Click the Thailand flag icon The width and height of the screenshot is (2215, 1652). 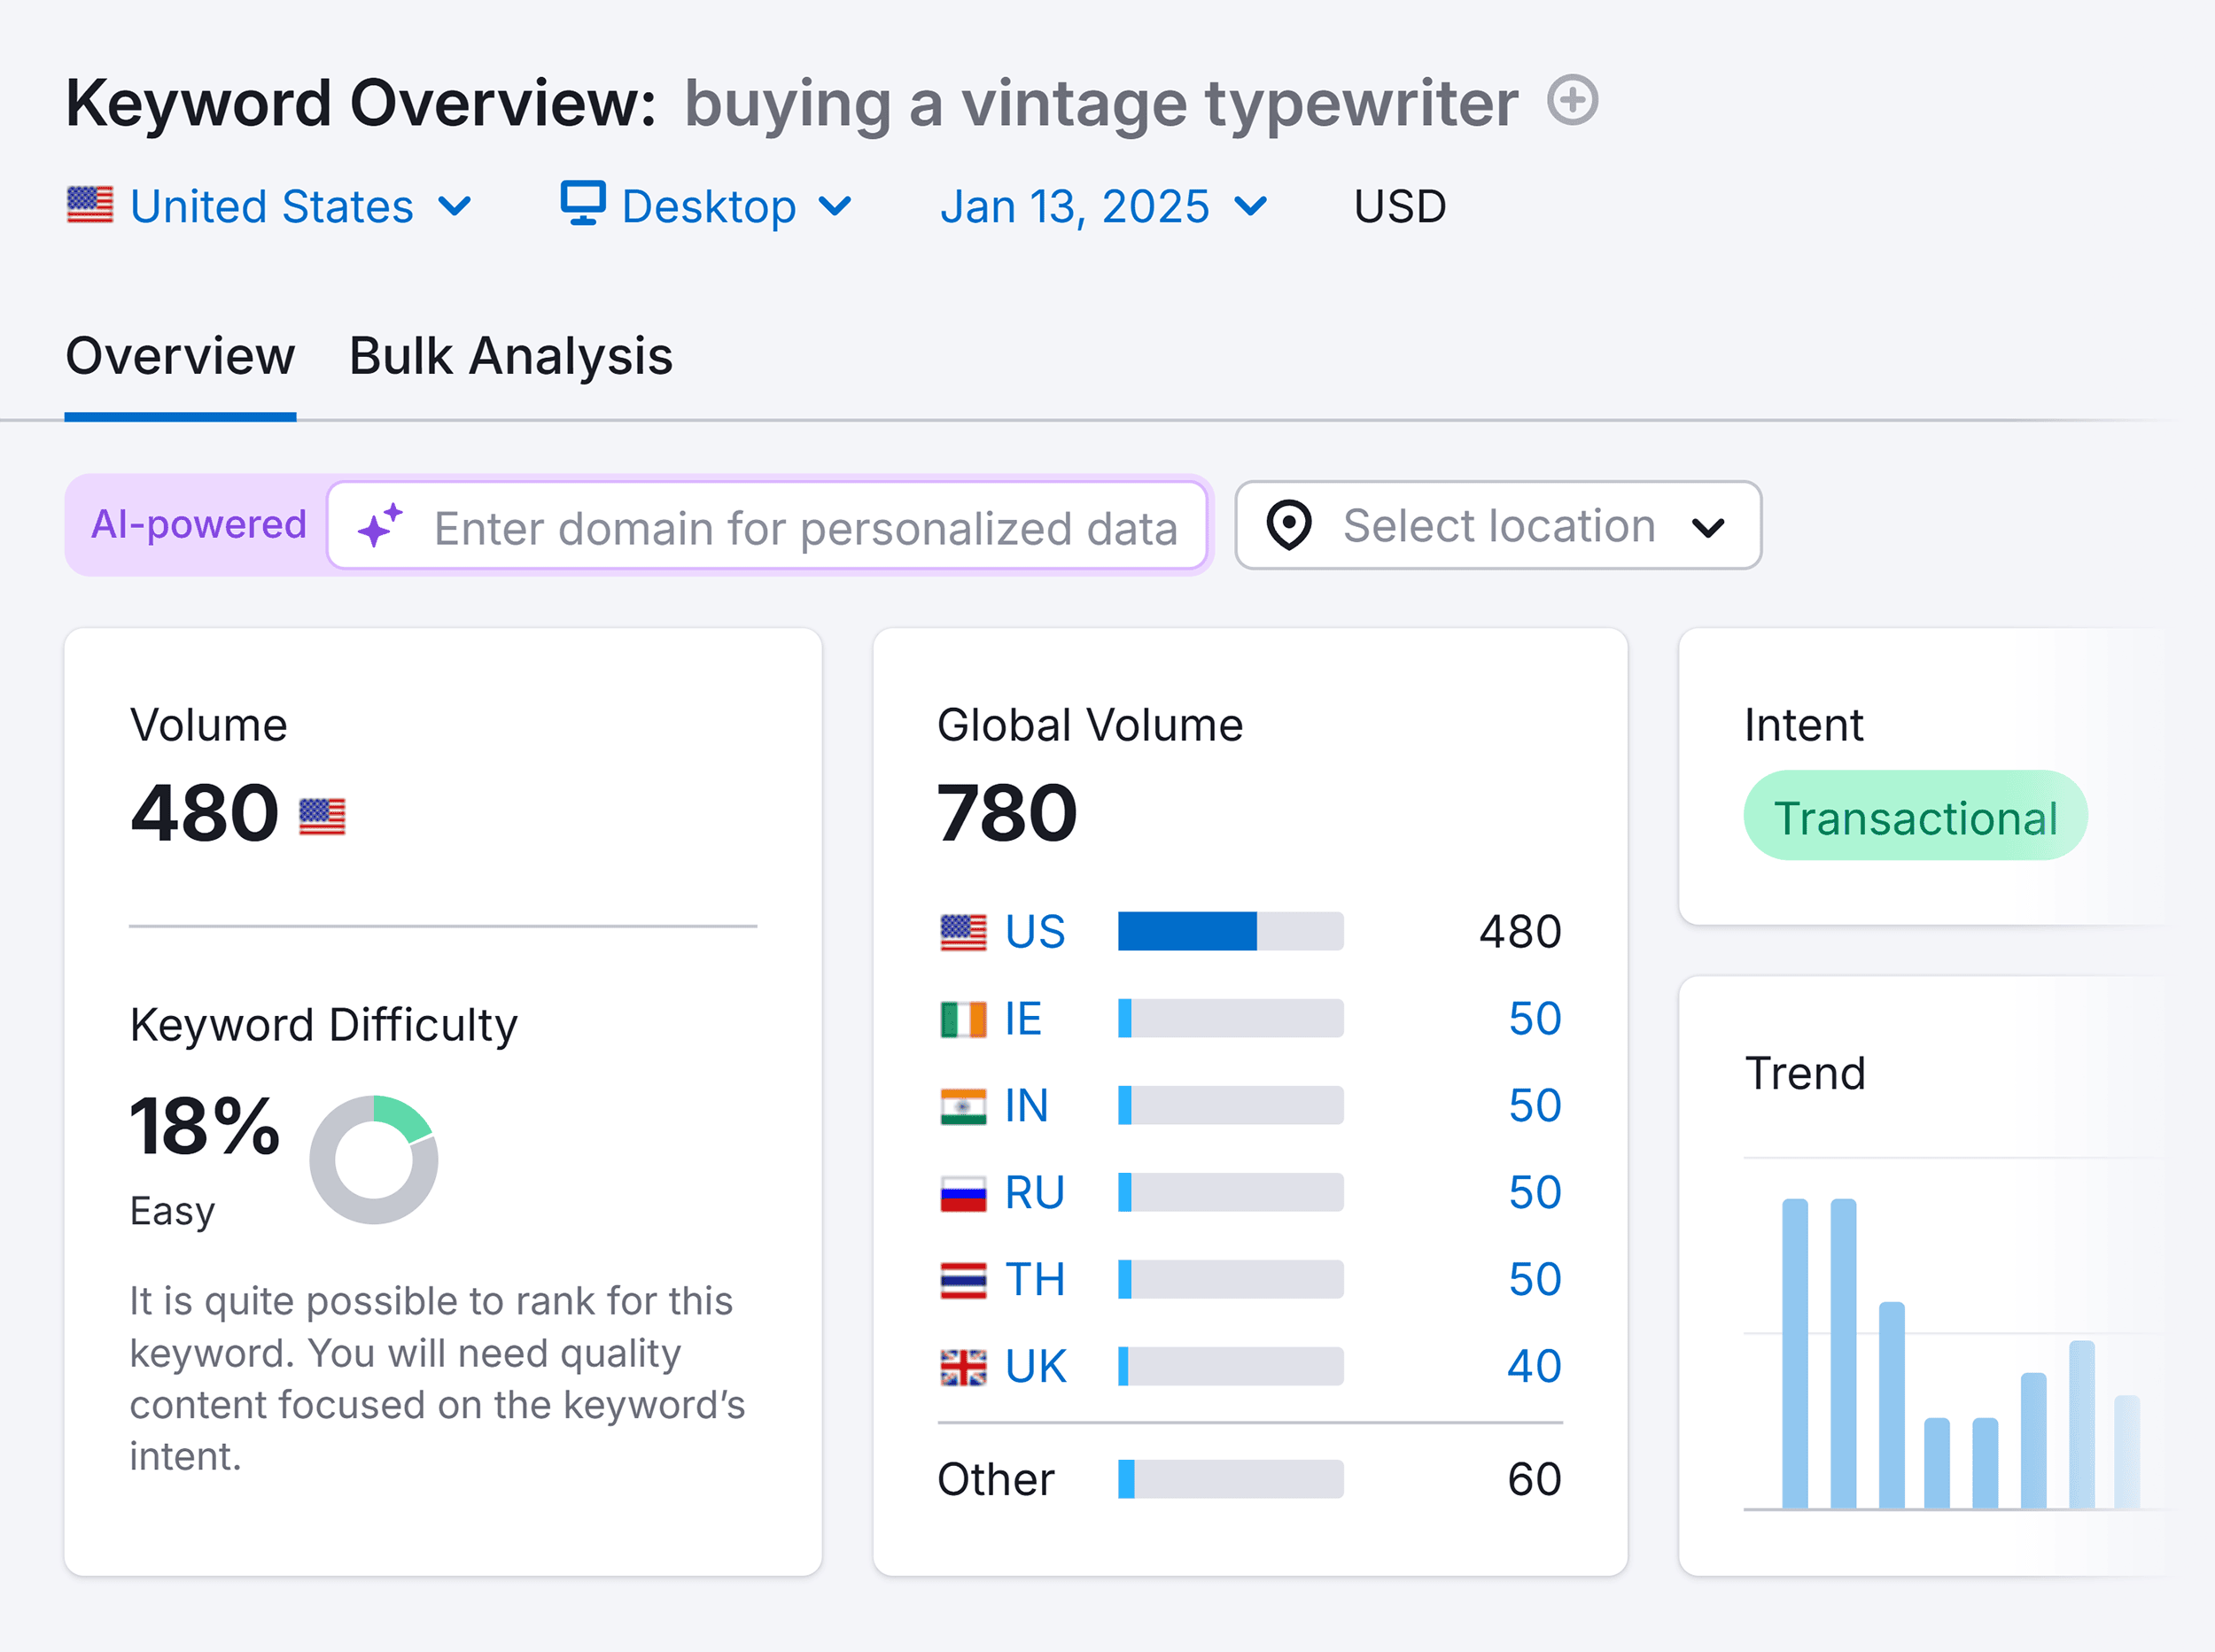(963, 1280)
